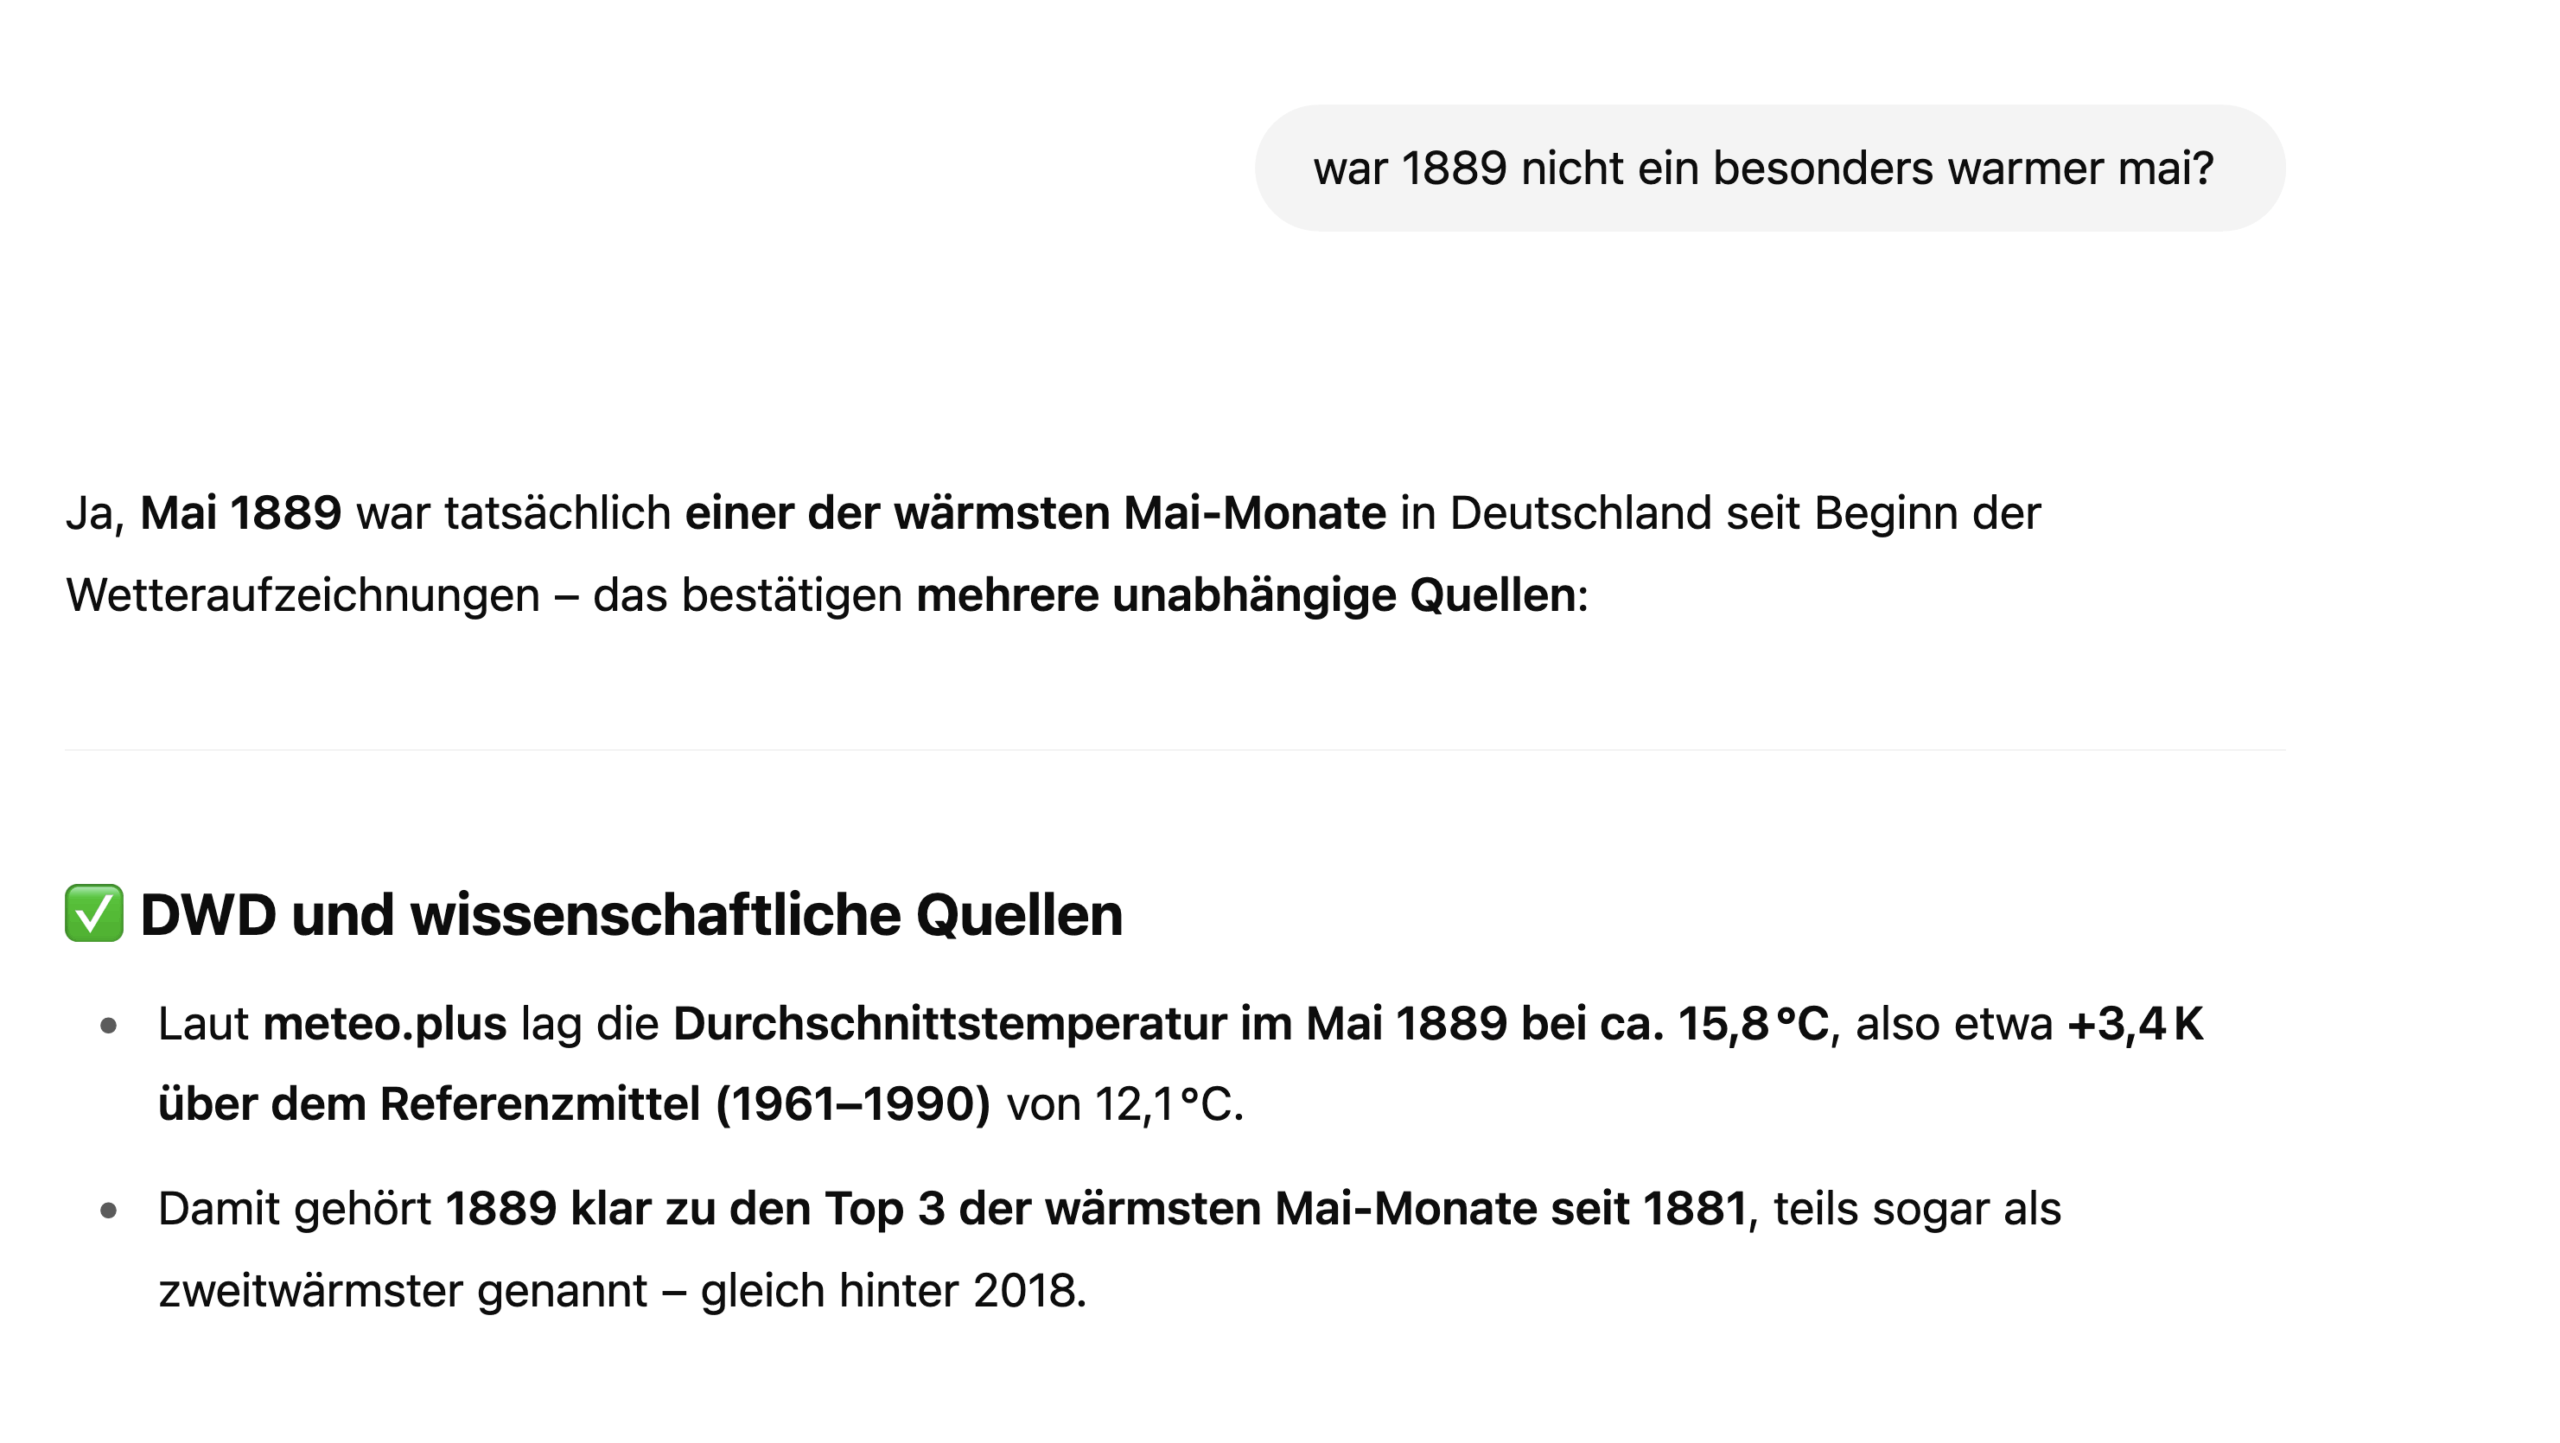This screenshot has height=1443, width=2560.
Task: Click the bold text Mai 1889
Action: [241, 513]
